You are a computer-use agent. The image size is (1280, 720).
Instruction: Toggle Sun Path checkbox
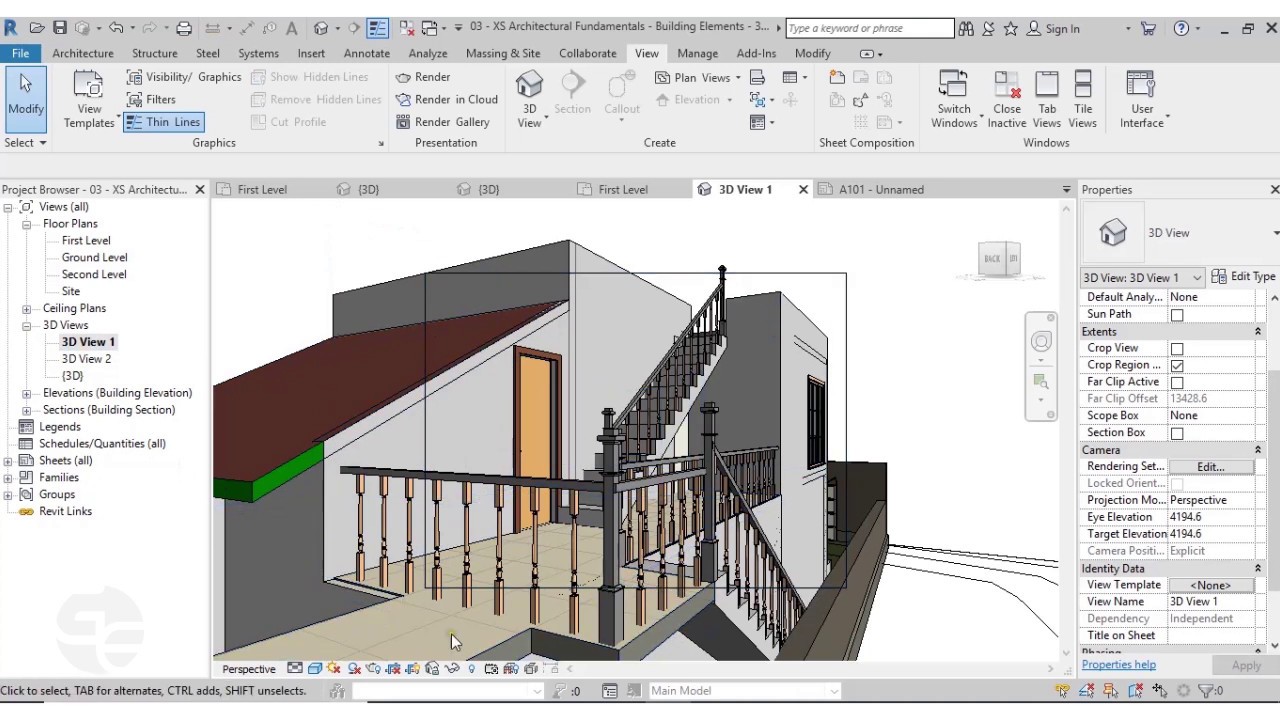1177,315
